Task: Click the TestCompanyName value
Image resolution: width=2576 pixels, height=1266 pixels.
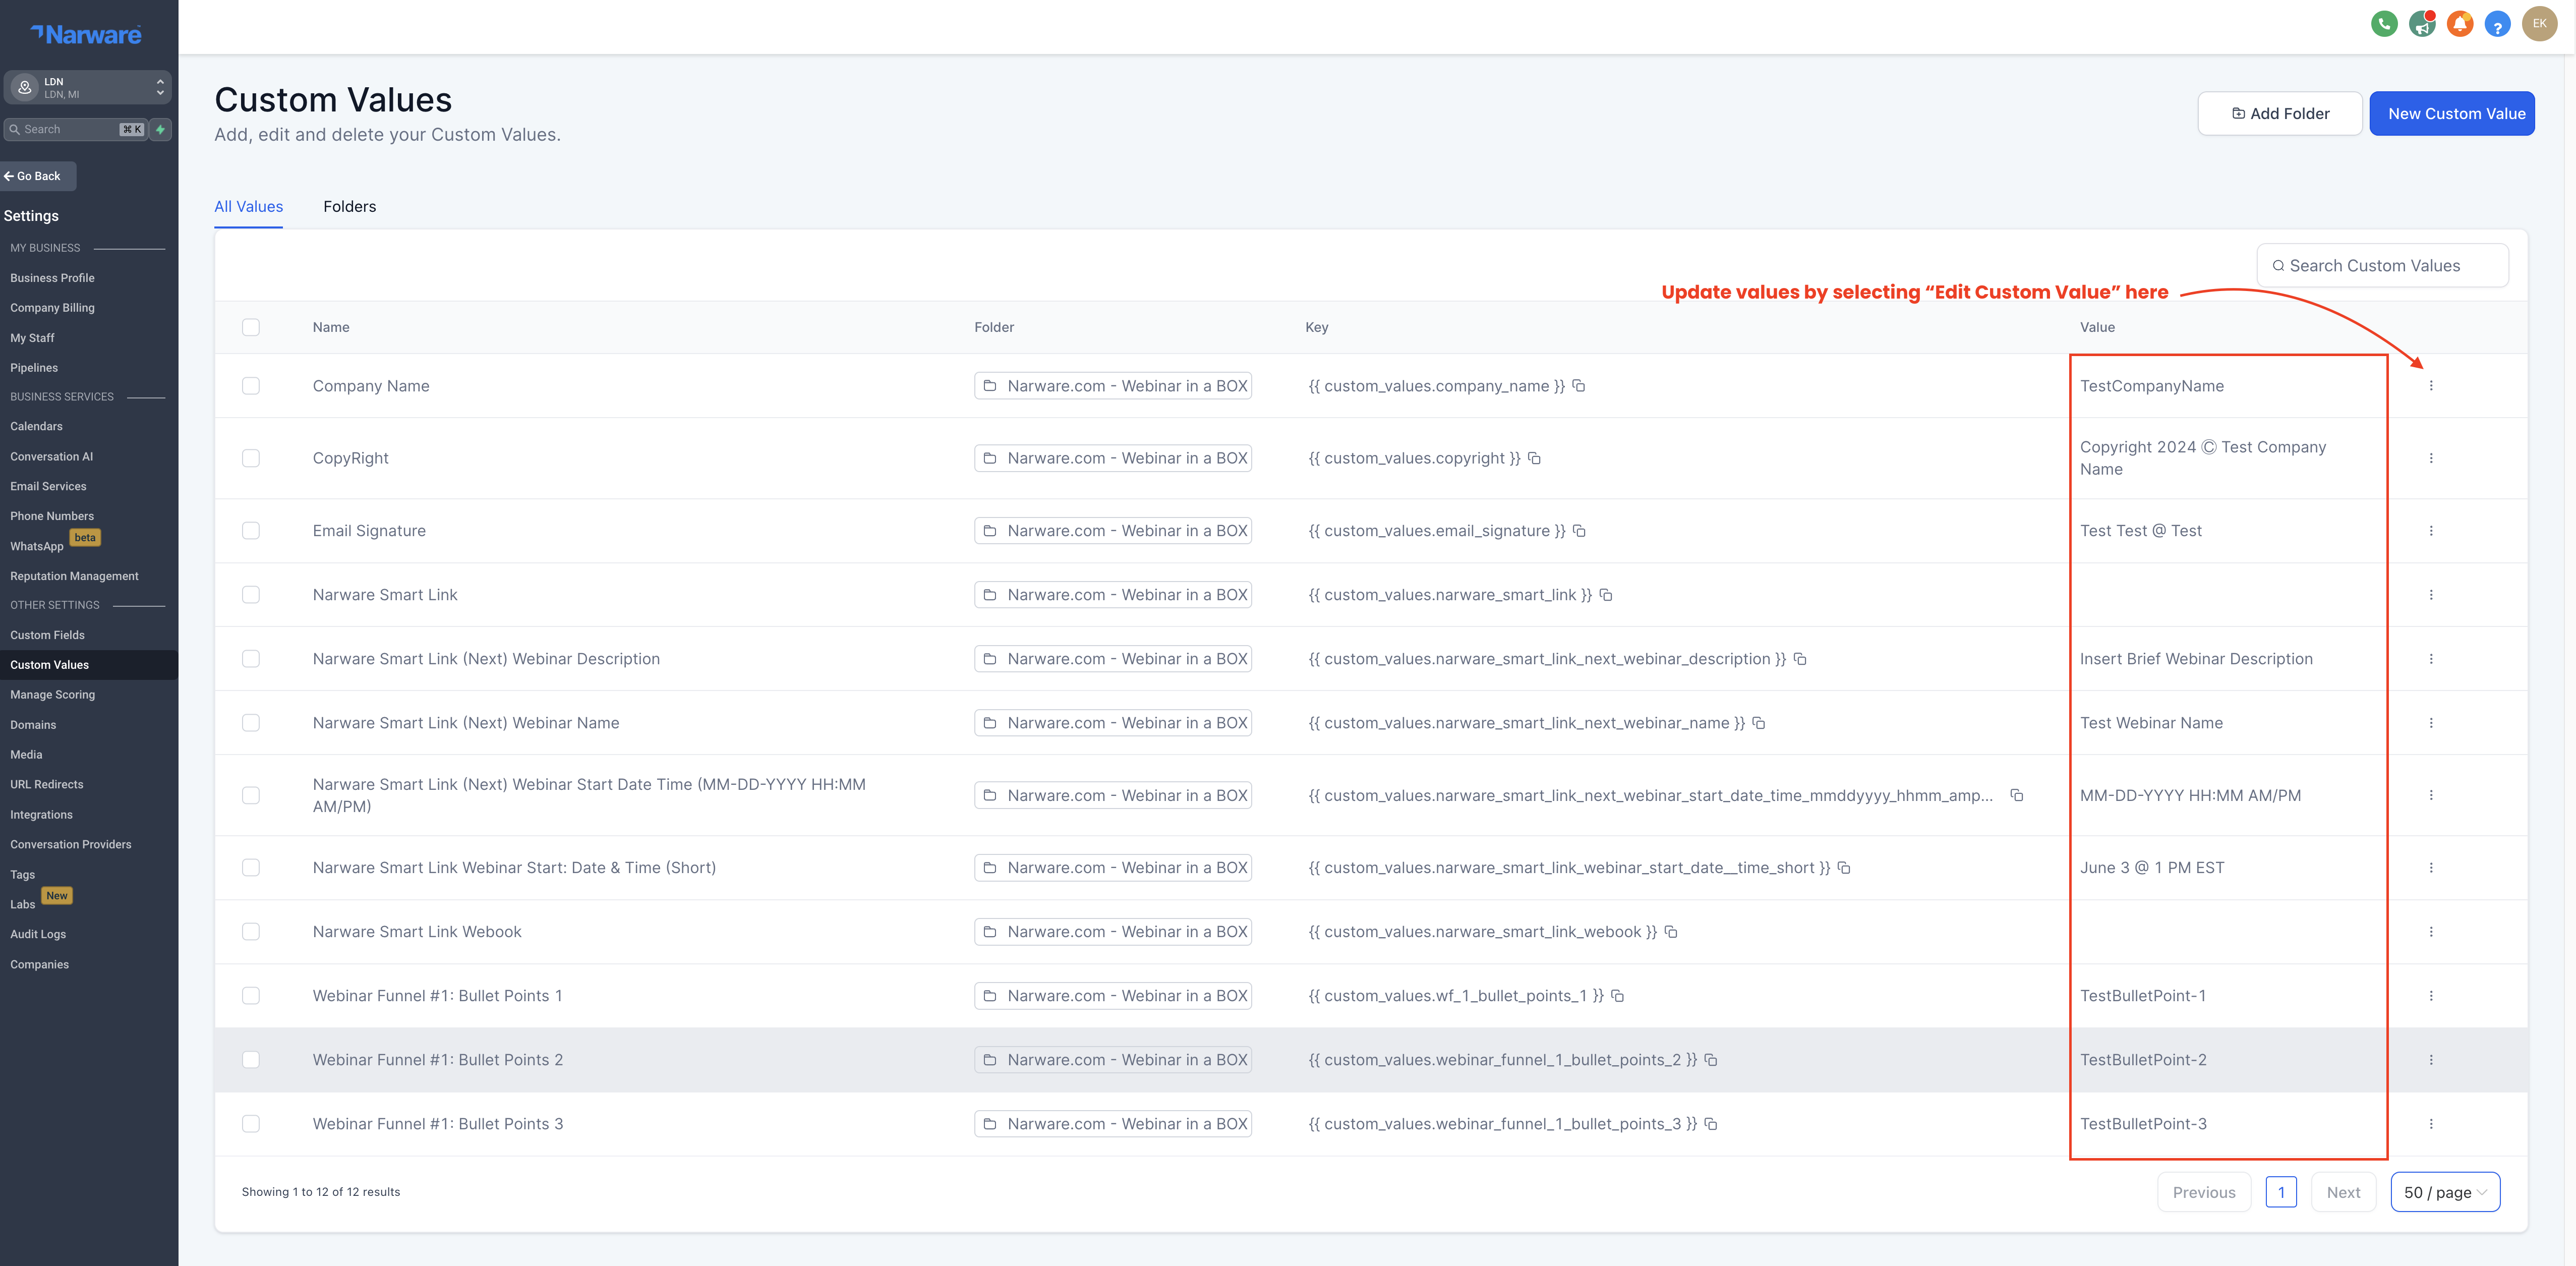Action: tap(2151, 386)
